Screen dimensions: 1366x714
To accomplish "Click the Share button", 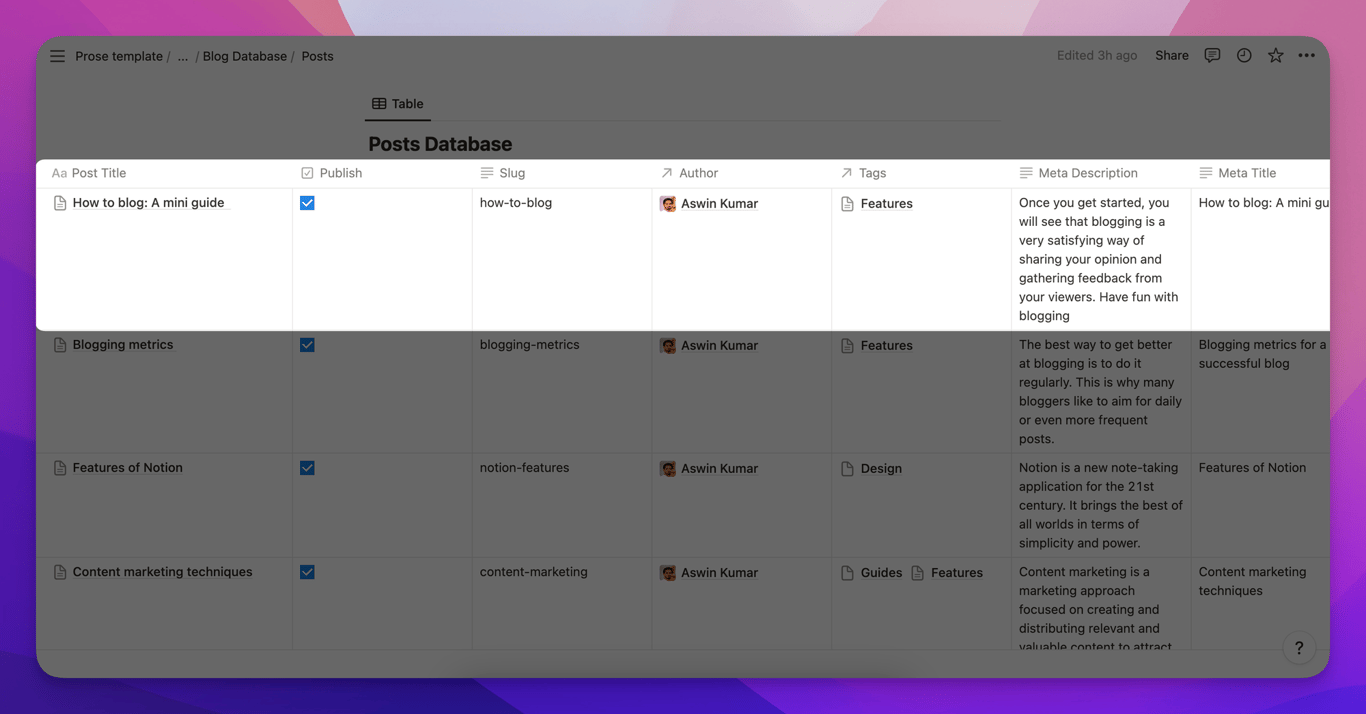I will [1171, 56].
